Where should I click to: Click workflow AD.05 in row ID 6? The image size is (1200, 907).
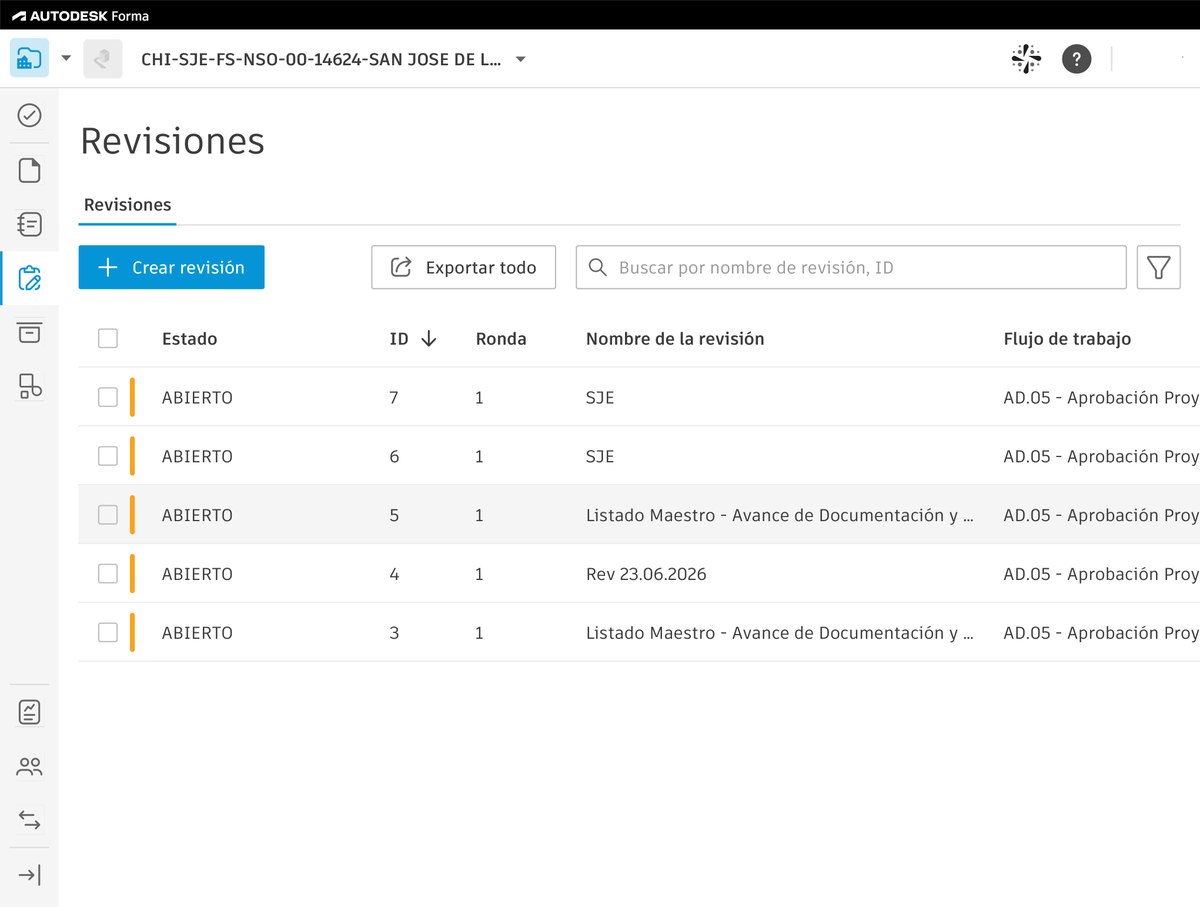(1101, 457)
